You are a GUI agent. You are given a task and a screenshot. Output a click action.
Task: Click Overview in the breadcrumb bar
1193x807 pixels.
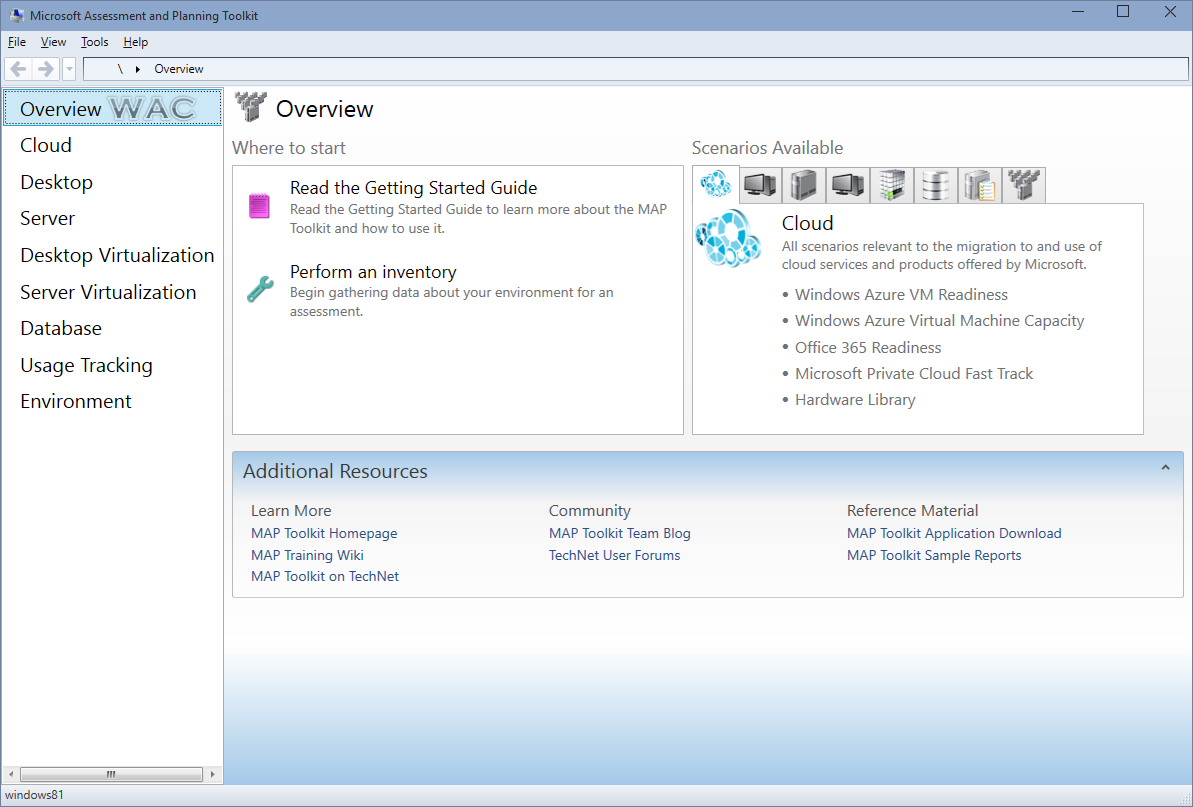point(179,69)
